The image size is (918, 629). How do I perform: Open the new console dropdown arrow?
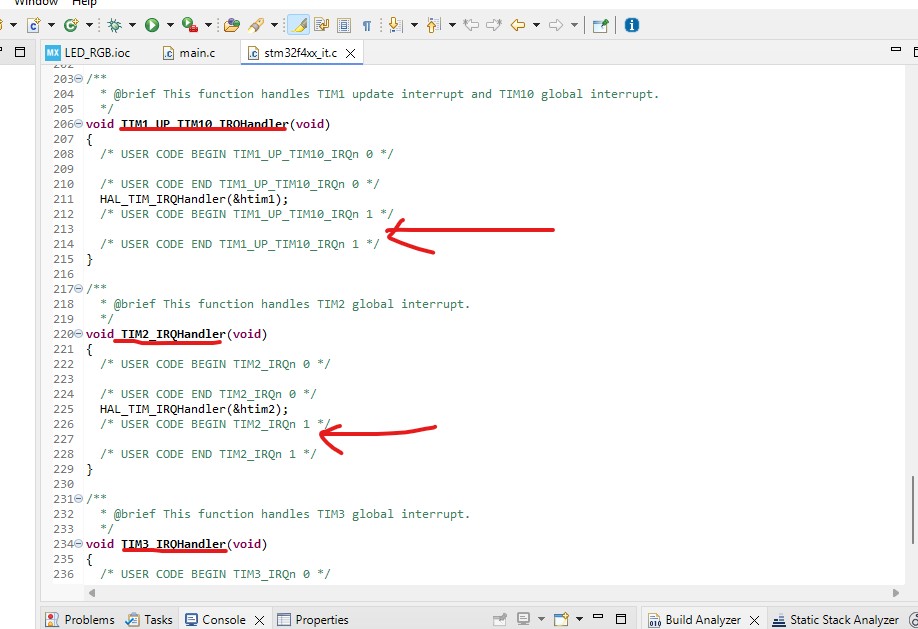pyautogui.click(x=579, y=619)
